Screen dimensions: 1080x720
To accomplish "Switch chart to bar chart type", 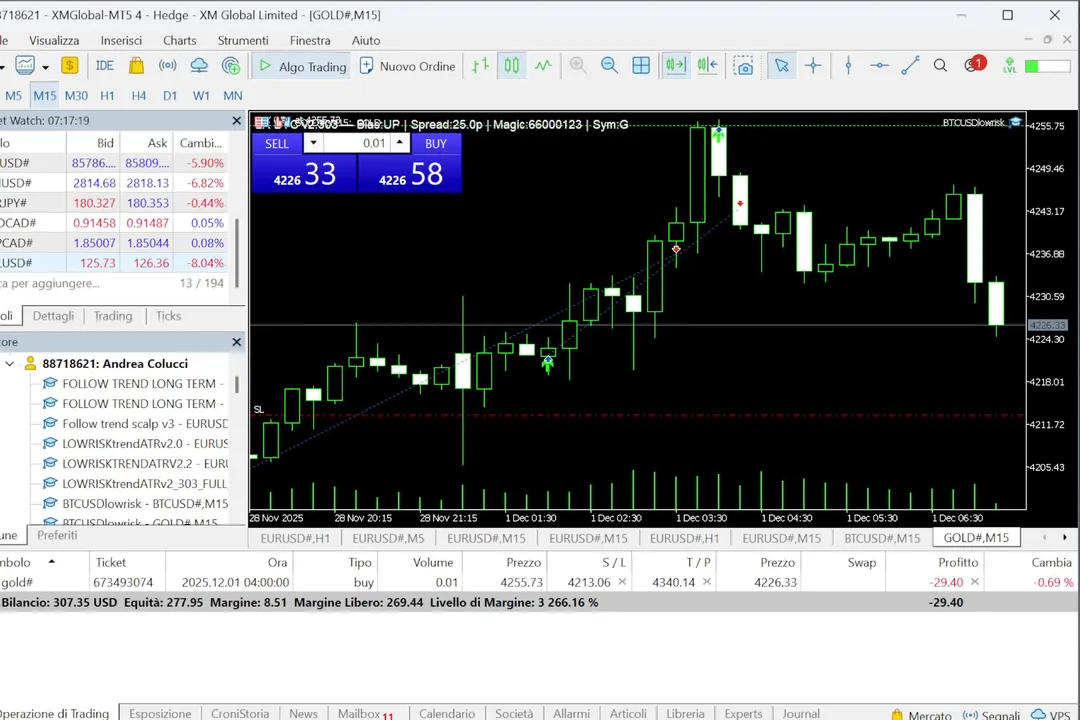I will (480, 66).
